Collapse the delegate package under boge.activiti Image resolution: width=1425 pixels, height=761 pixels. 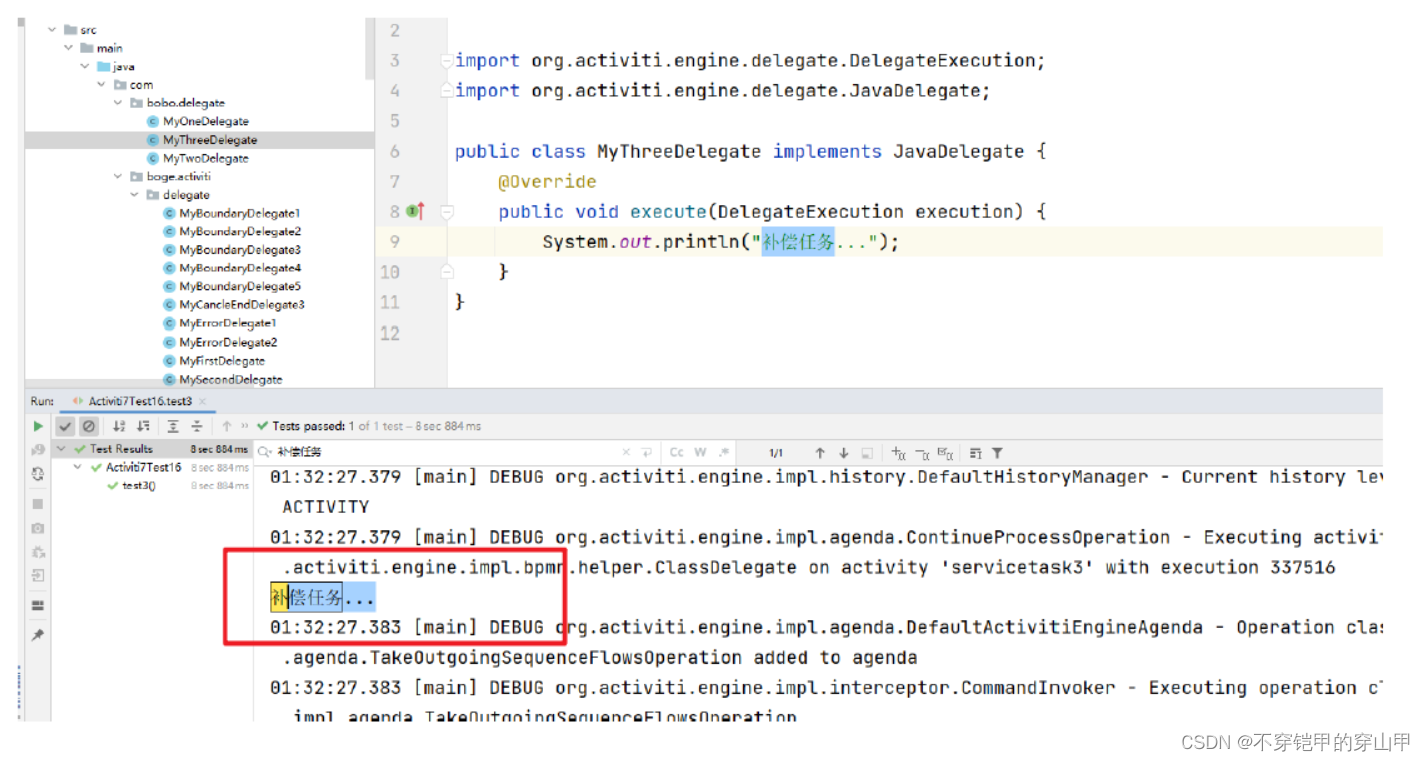point(134,195)
